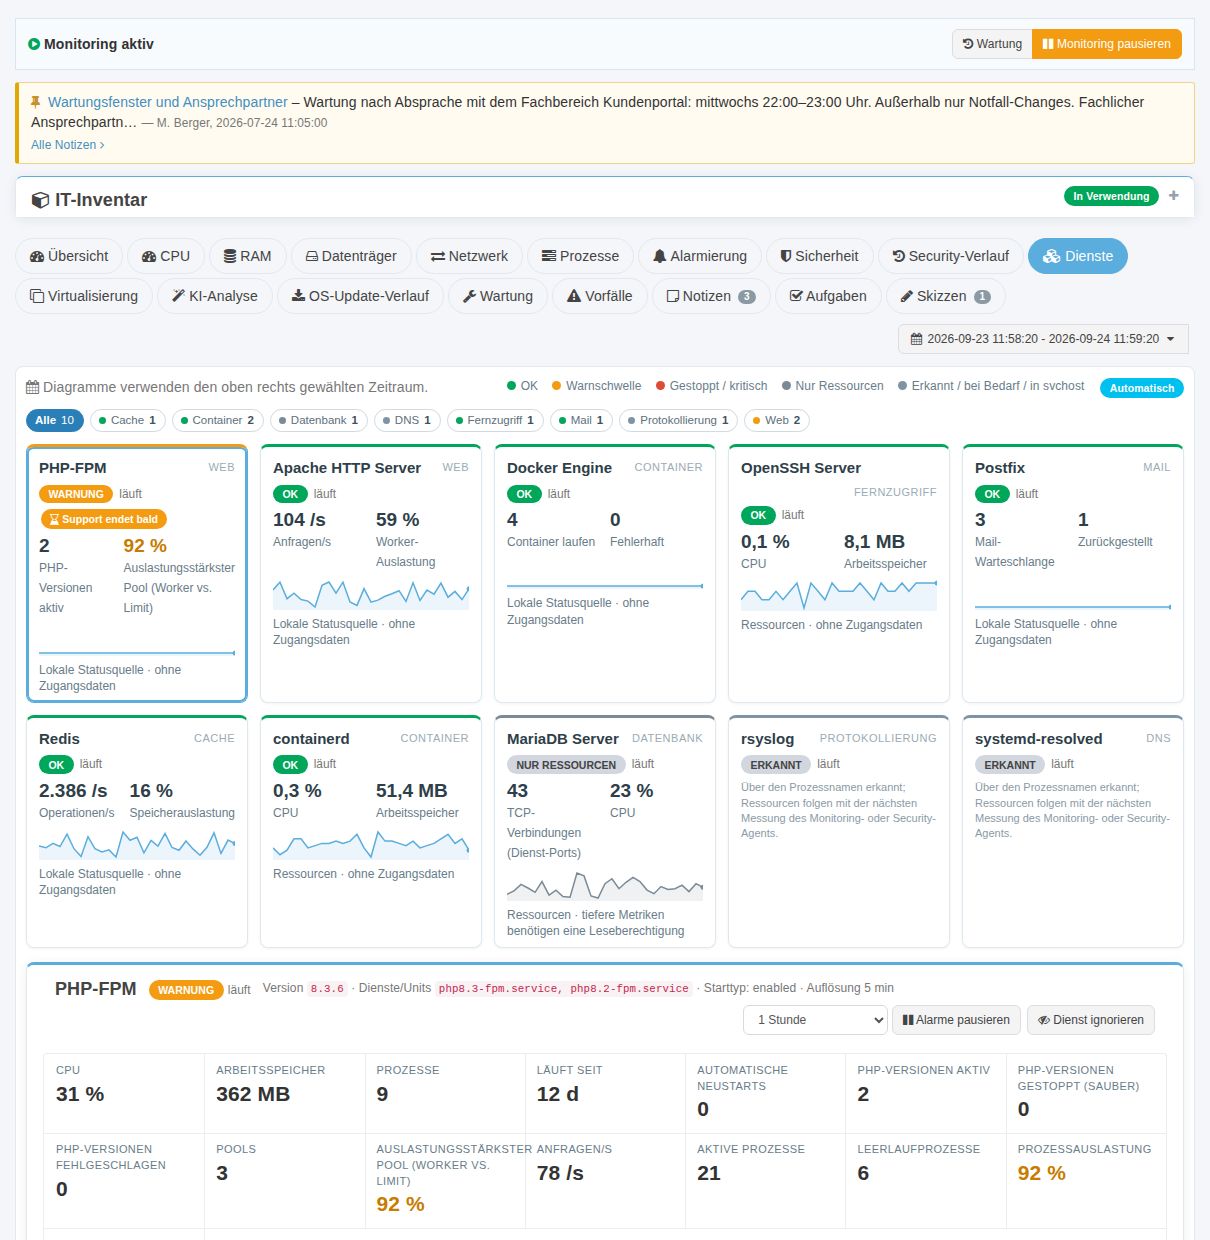Viewport: 1210px width, 1240px height.
Task: Click Alarme pausieren button
Action: [x=956, y=1020]
